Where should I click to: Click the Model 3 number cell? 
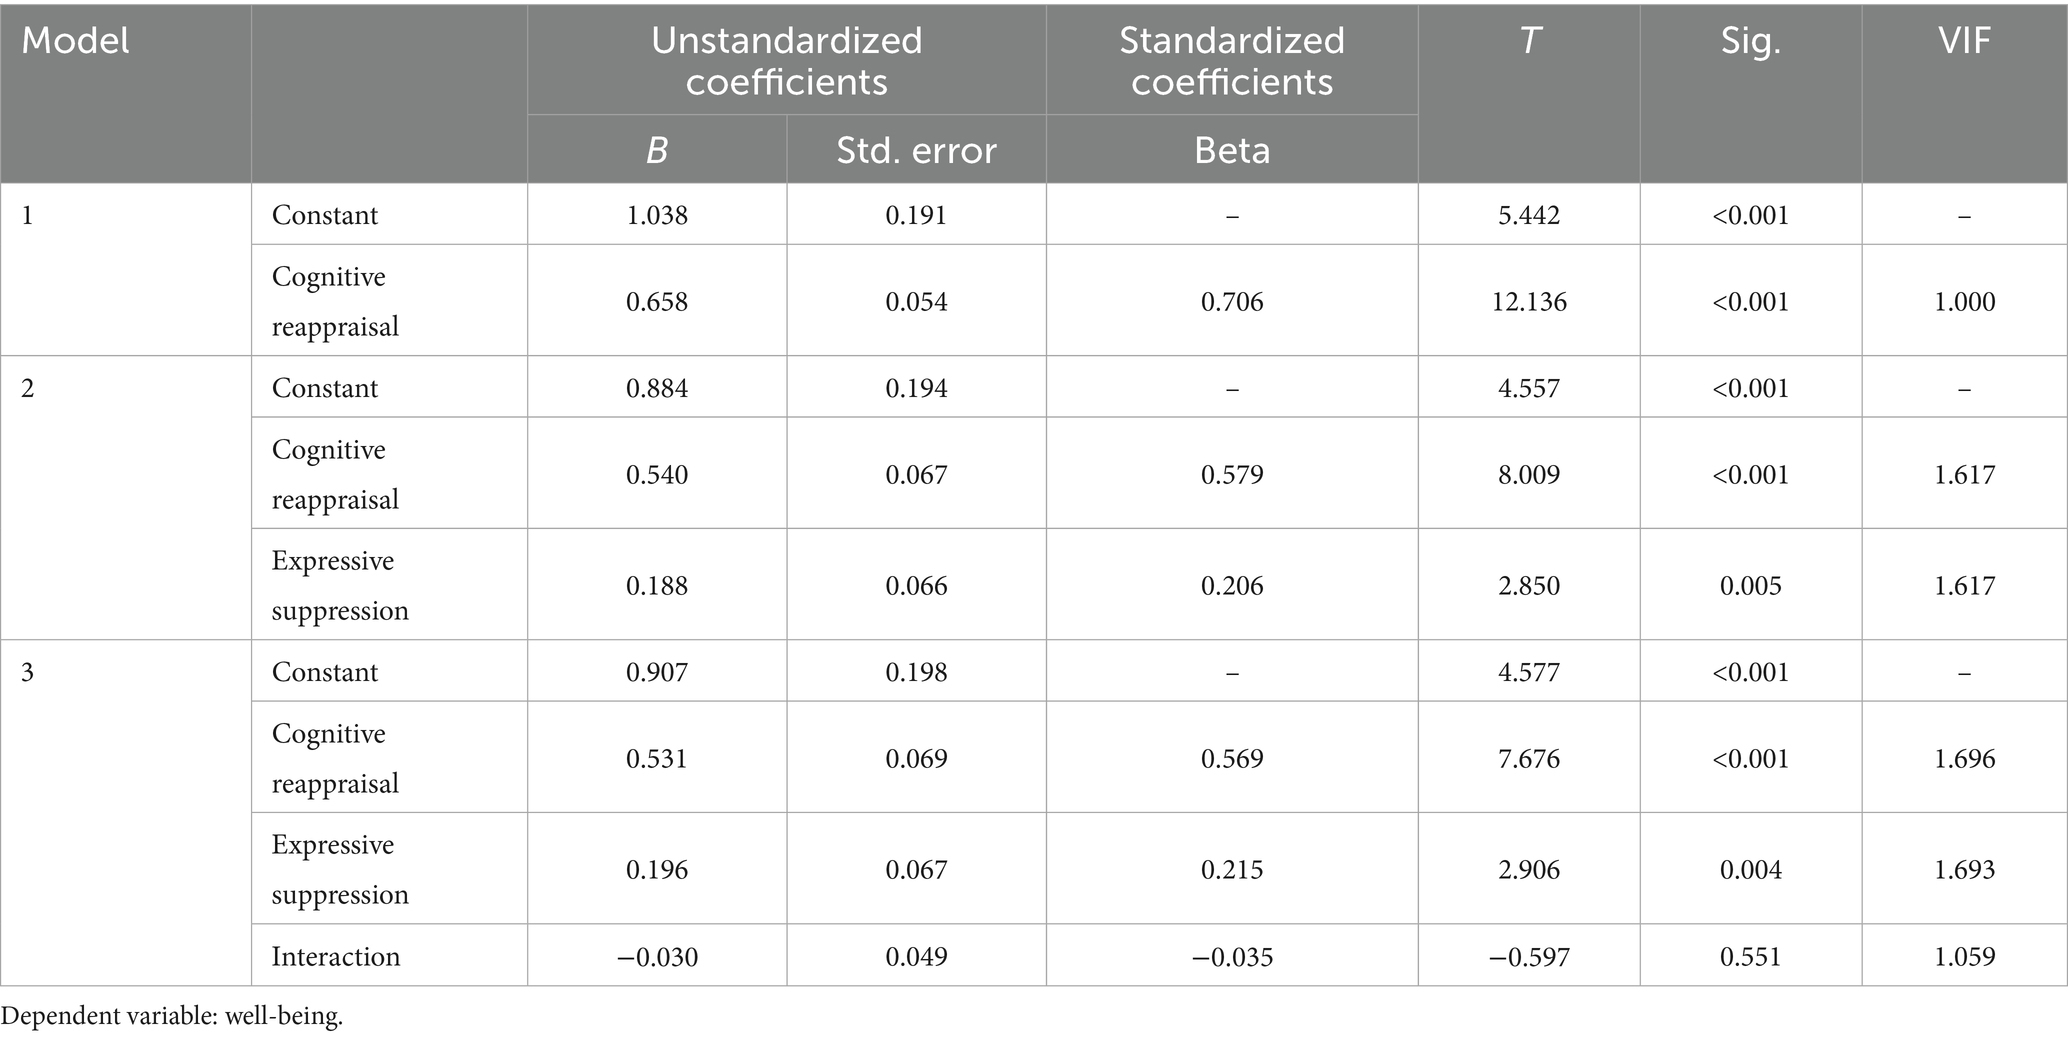(28, 671)
